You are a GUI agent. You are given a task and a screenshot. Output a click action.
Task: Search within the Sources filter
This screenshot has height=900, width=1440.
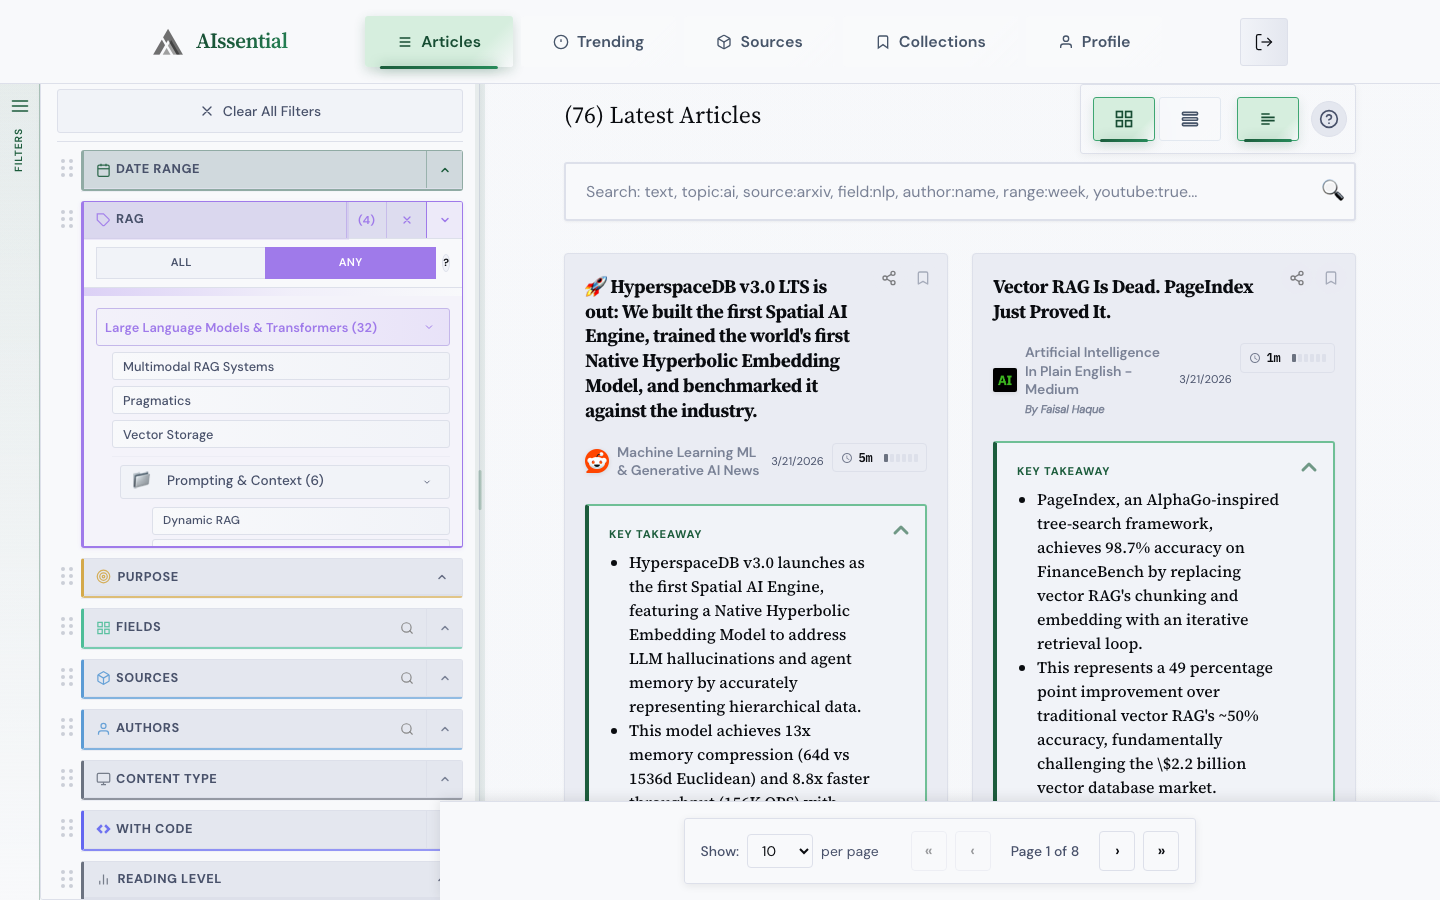coord(407,678)
